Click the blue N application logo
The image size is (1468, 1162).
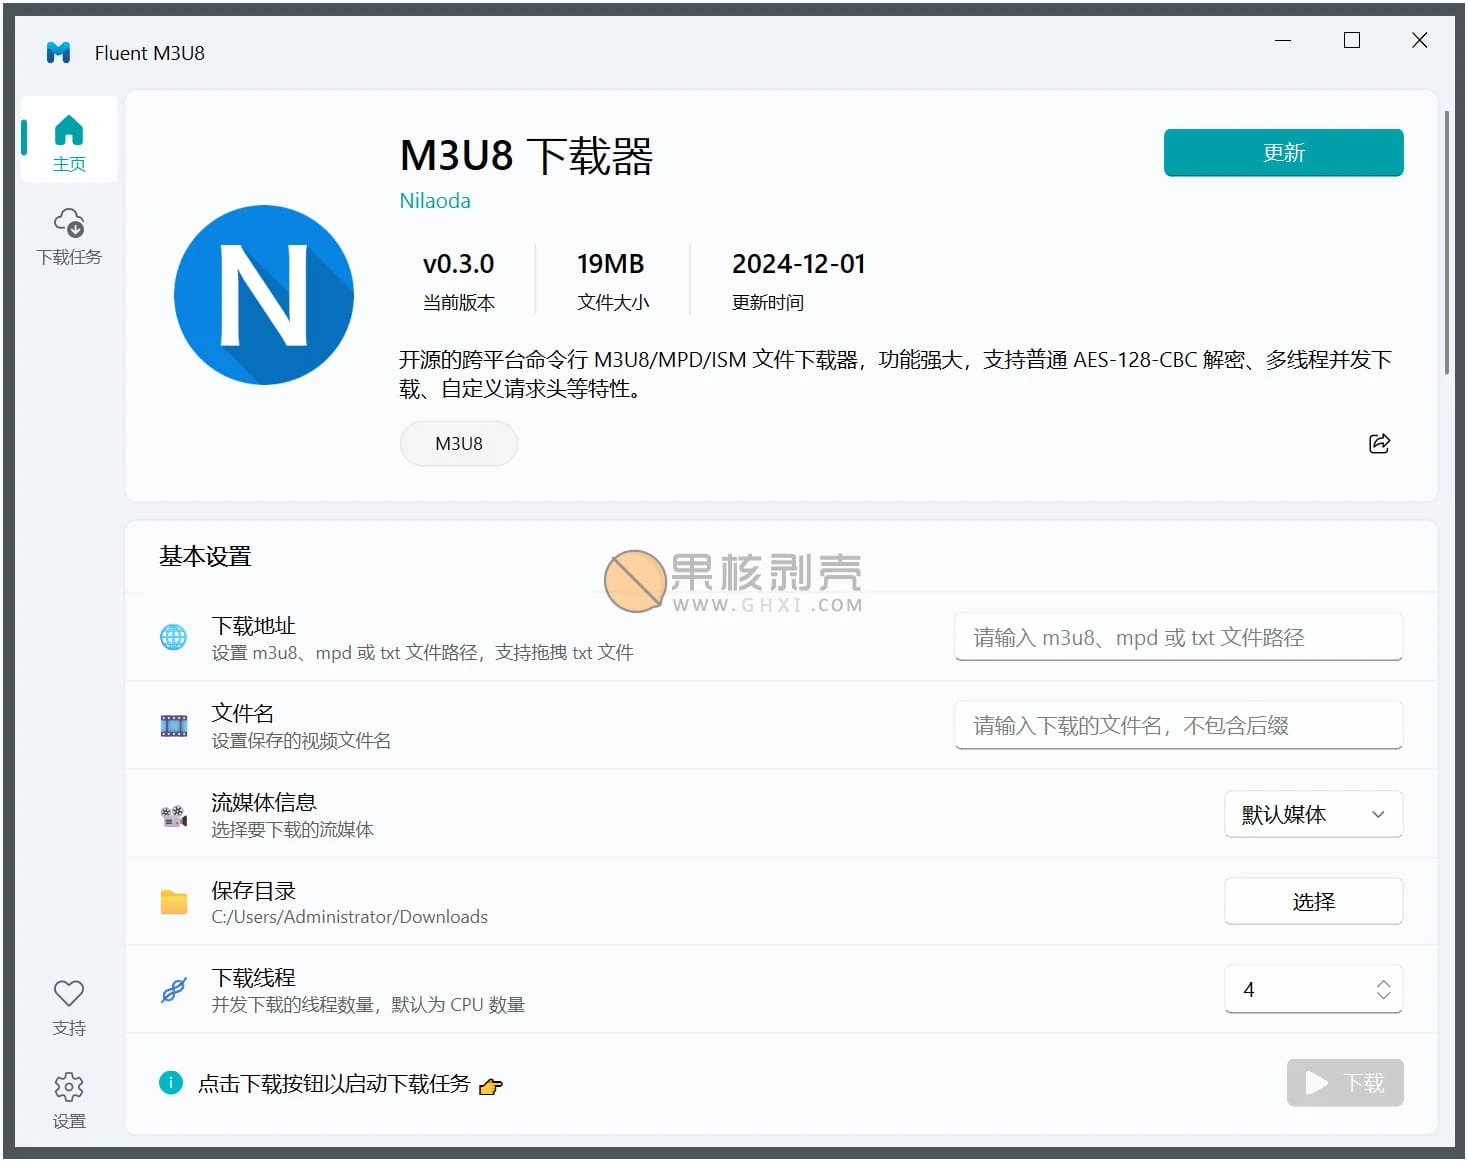[x=264, y=295]
